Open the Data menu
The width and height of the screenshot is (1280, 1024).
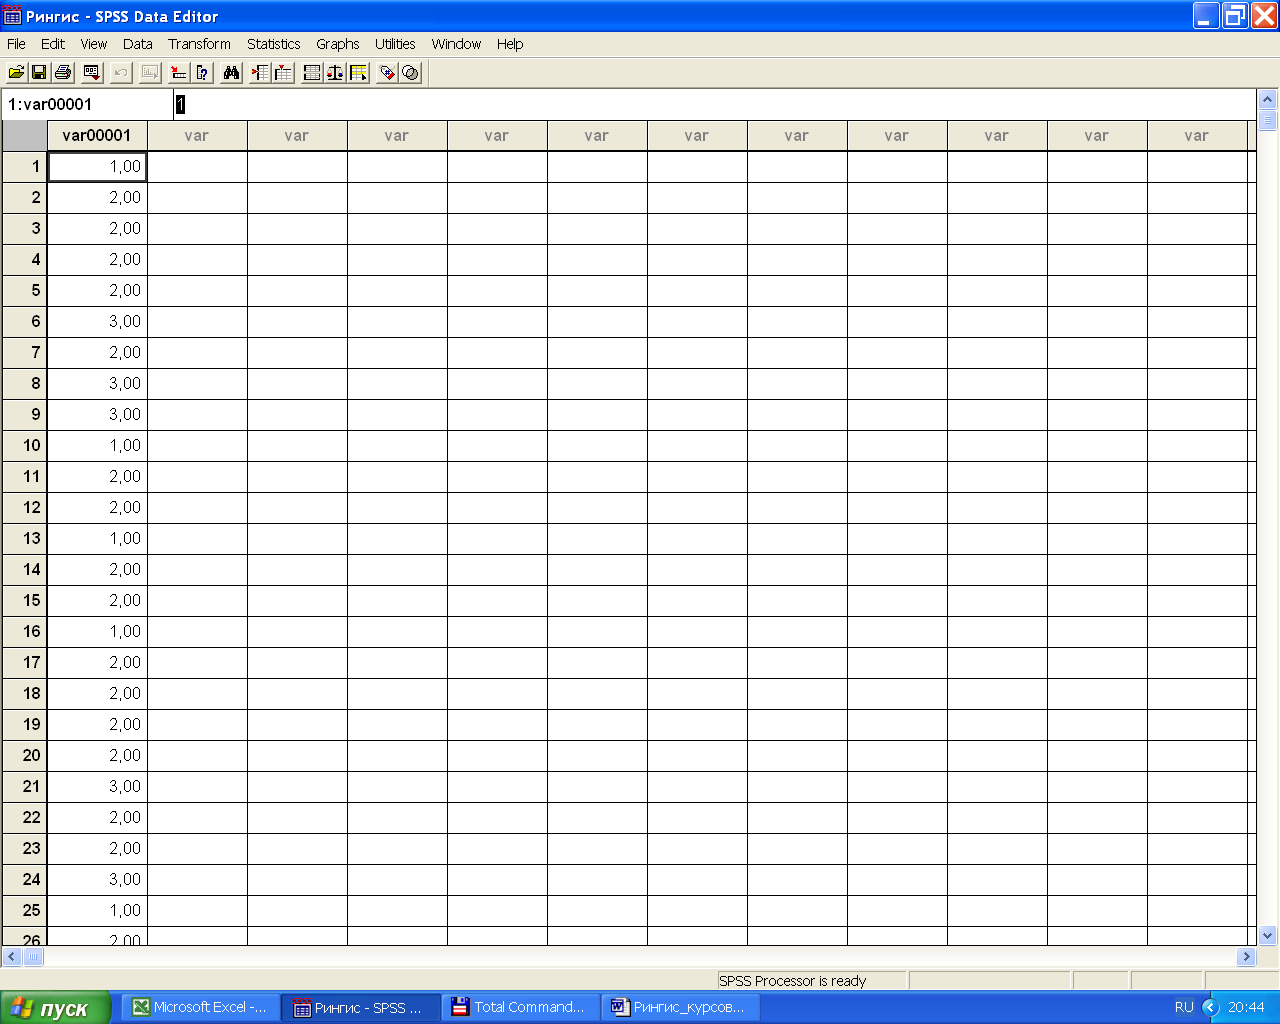click(138, 44)
